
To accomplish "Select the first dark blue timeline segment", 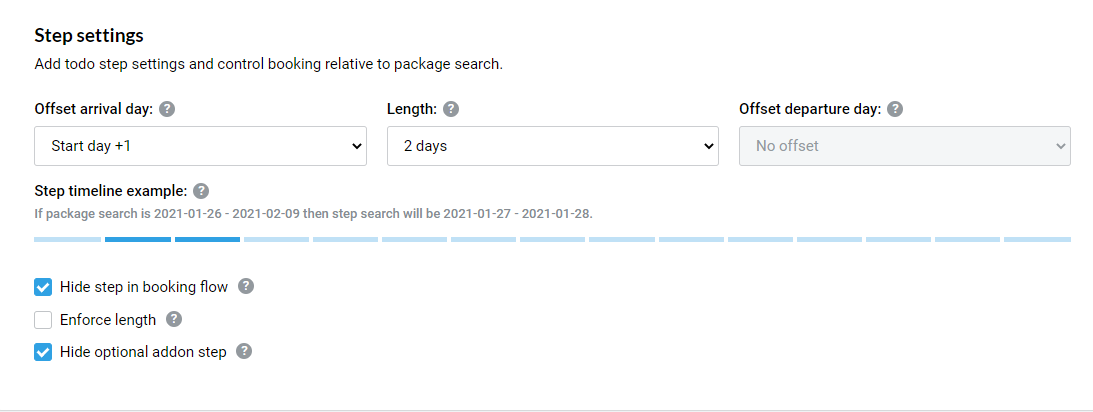I will tap(138, 240).
